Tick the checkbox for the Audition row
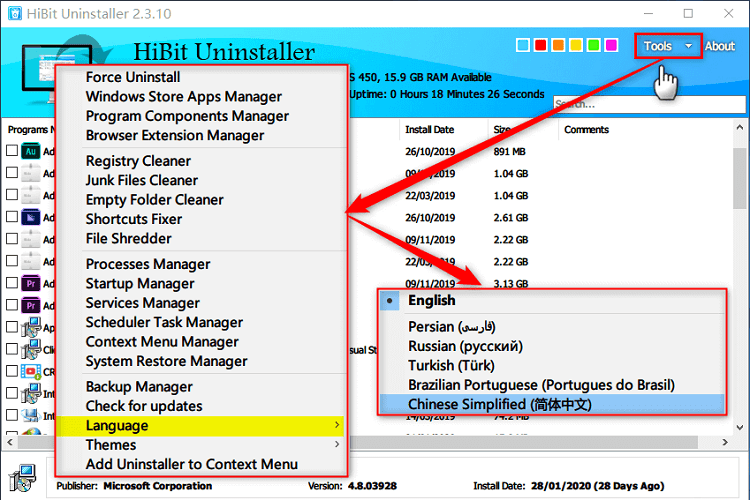The image size is (750, 500). [x=12, y=151]
